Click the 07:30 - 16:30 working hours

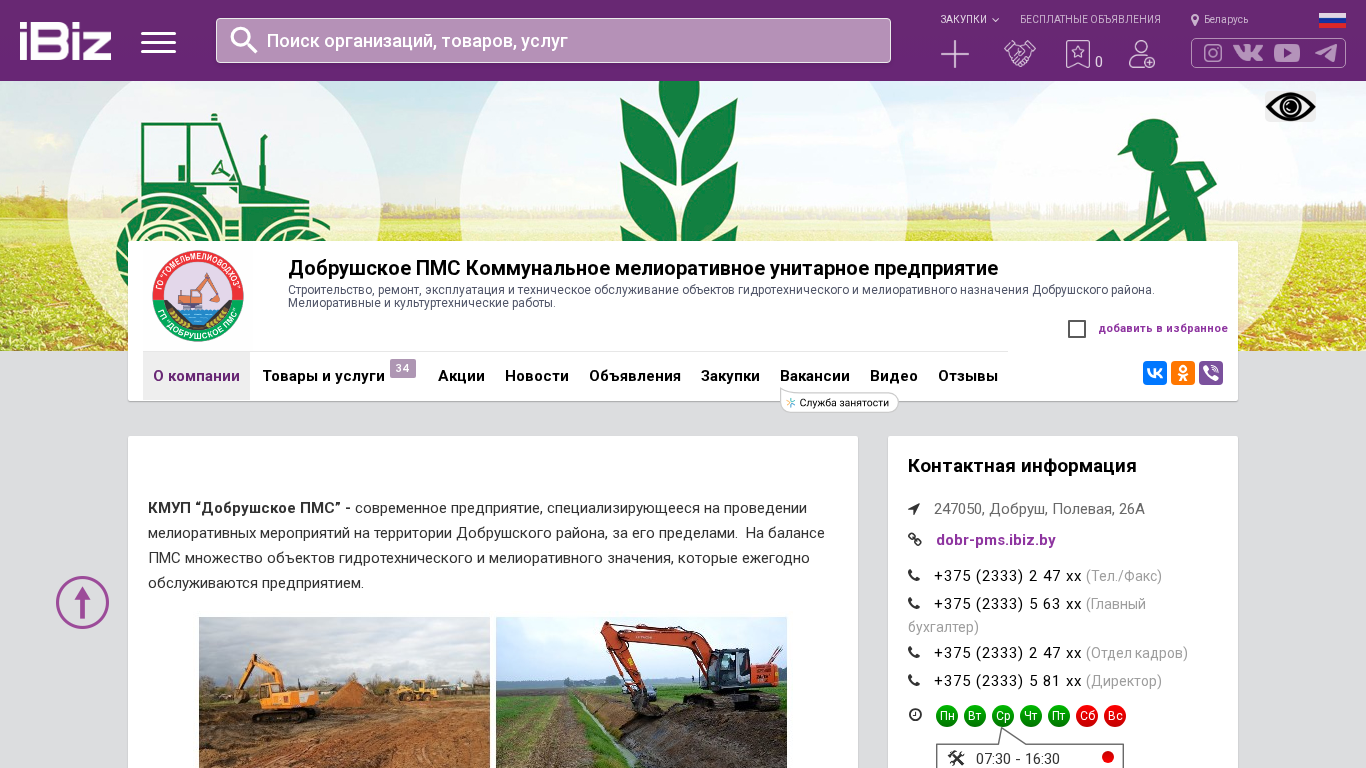(1018, 759)
